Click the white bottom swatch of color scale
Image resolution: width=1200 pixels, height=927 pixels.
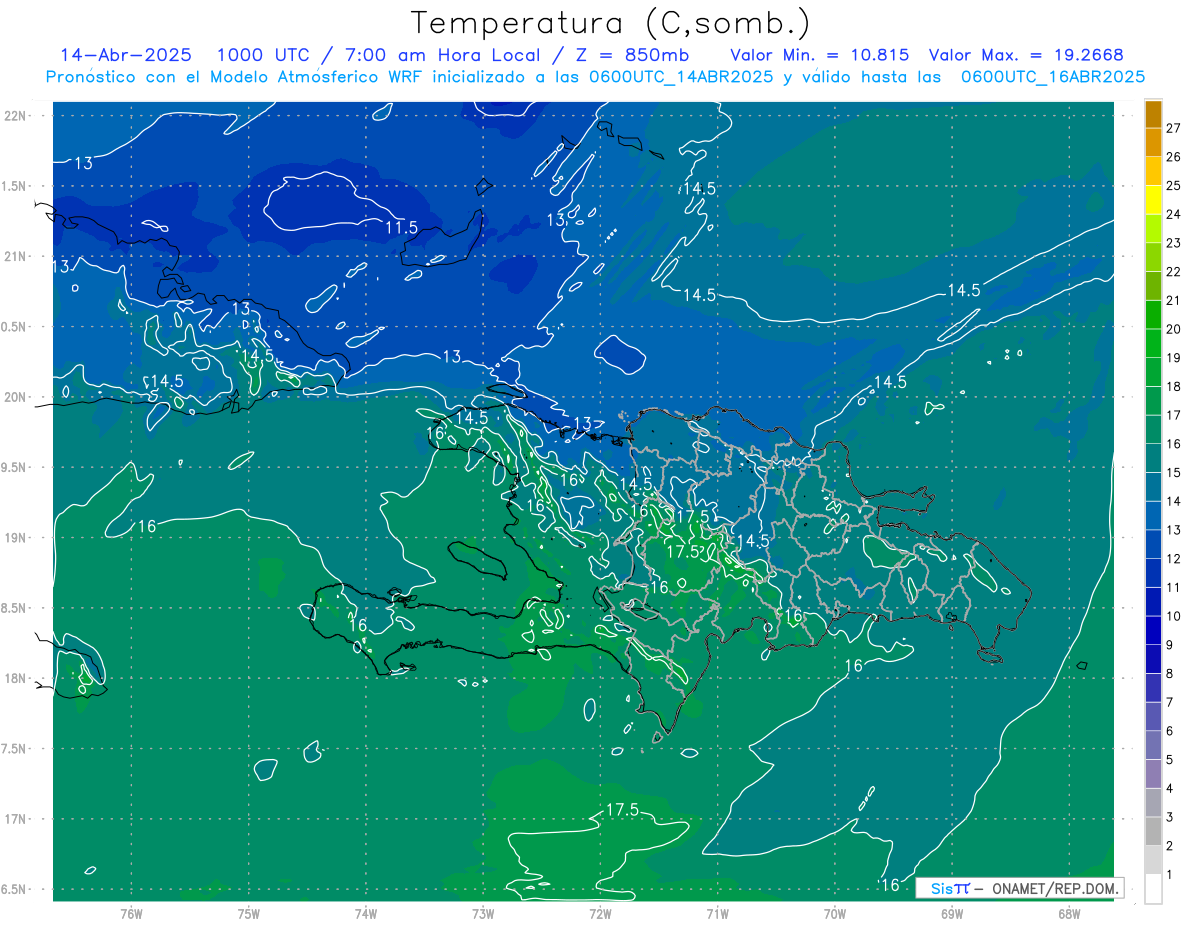coord(1153,889)
